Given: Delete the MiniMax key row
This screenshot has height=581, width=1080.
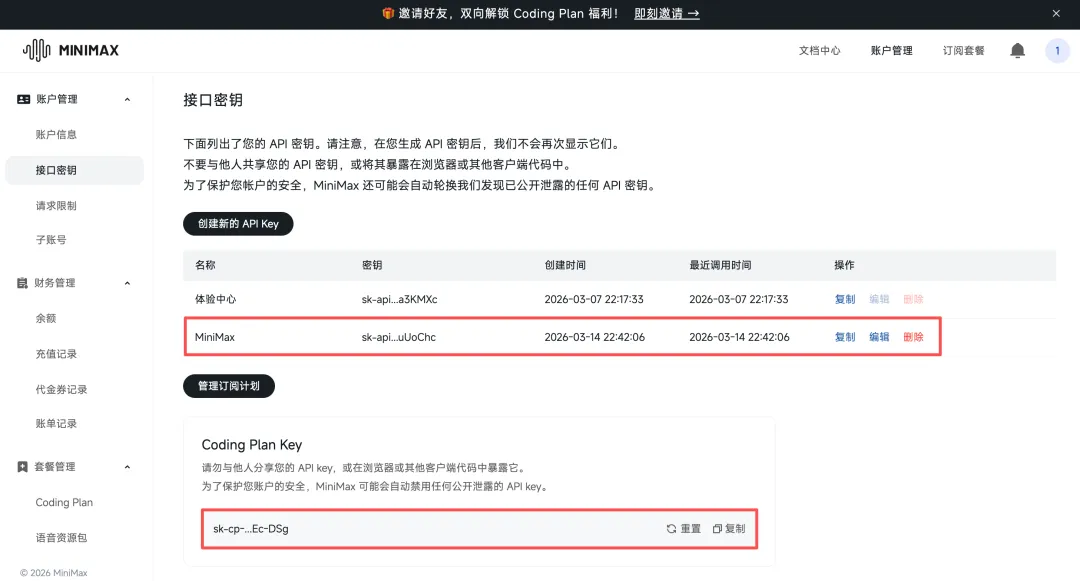Looking at the screenshot, I should (913, 337).
